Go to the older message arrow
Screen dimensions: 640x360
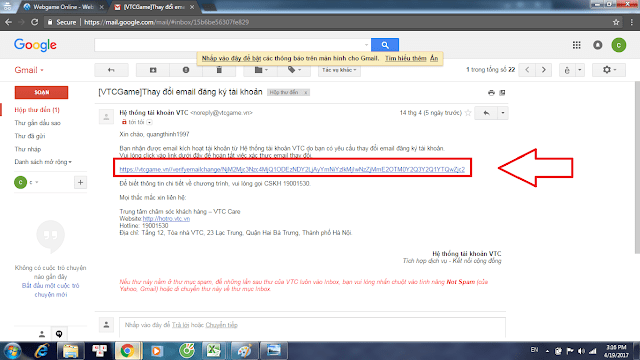544,70
